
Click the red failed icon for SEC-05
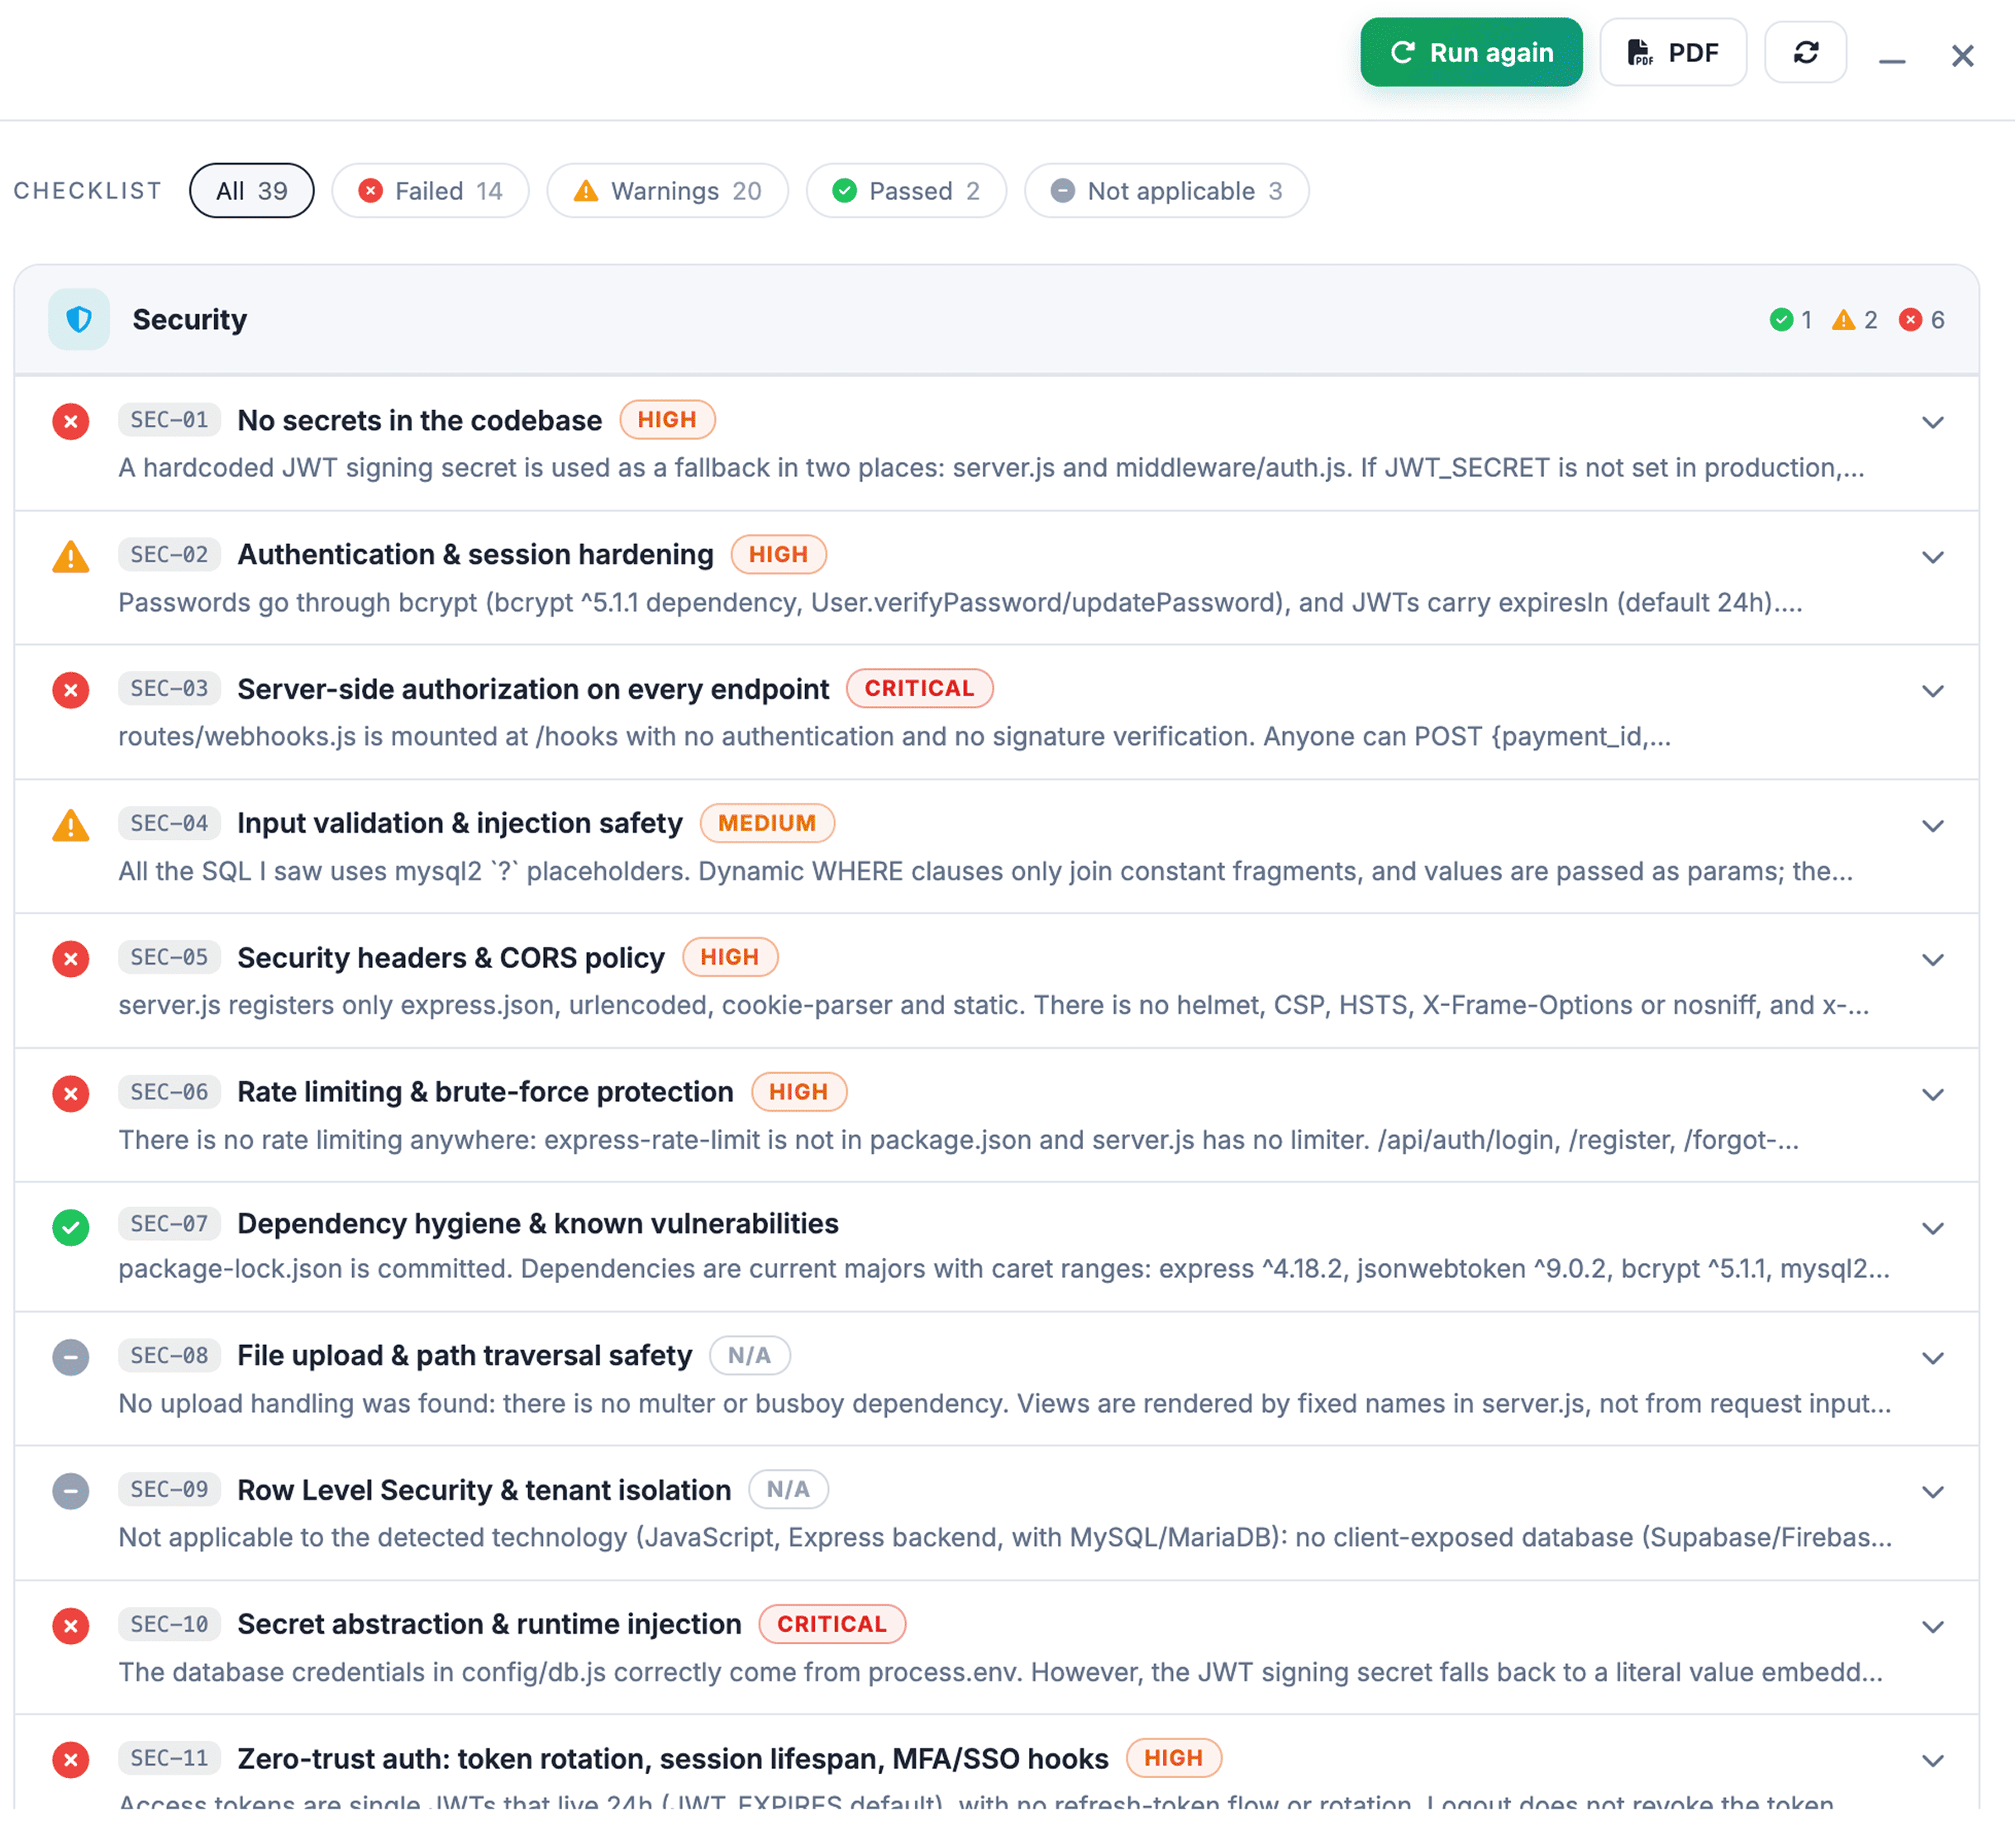click(71, 959)
